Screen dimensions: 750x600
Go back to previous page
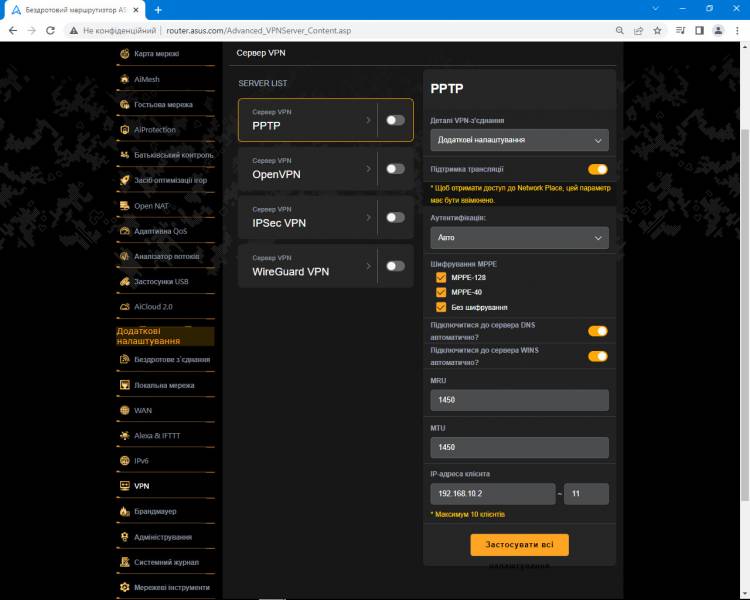tap(13, 31)
